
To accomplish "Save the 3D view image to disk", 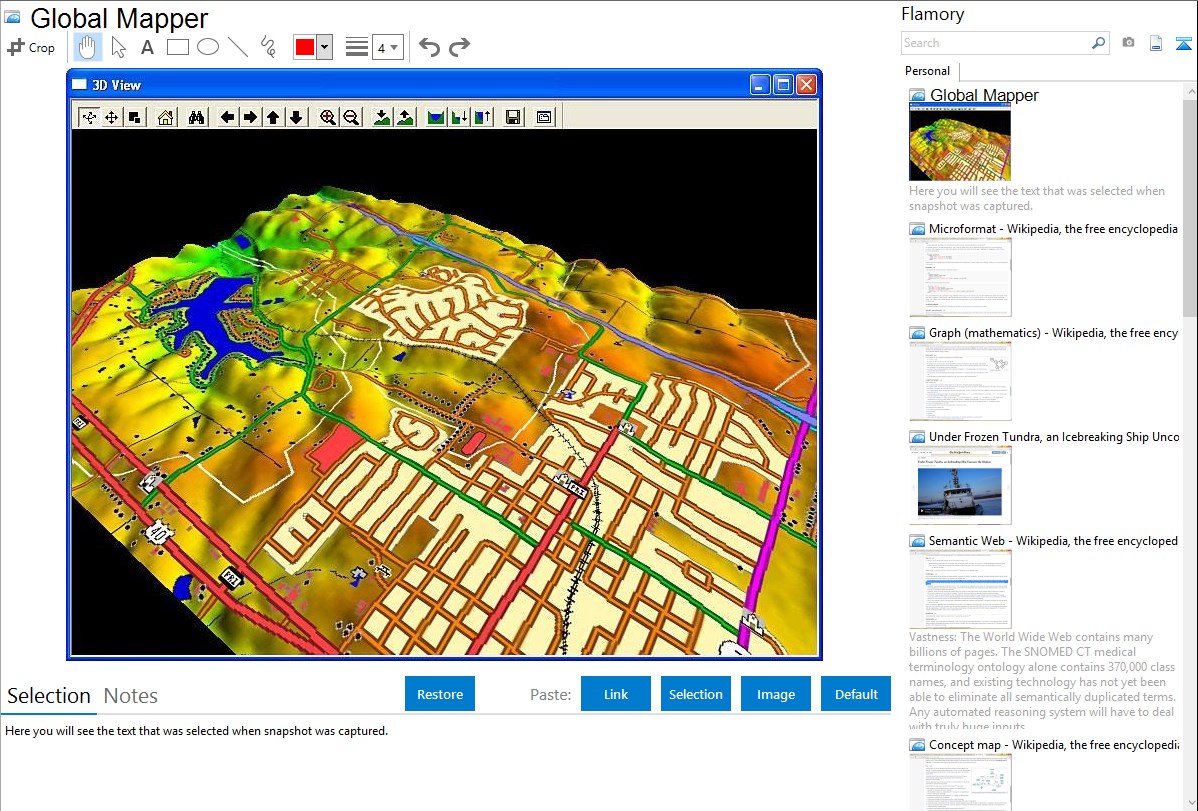I will click(x=513, y=117).
